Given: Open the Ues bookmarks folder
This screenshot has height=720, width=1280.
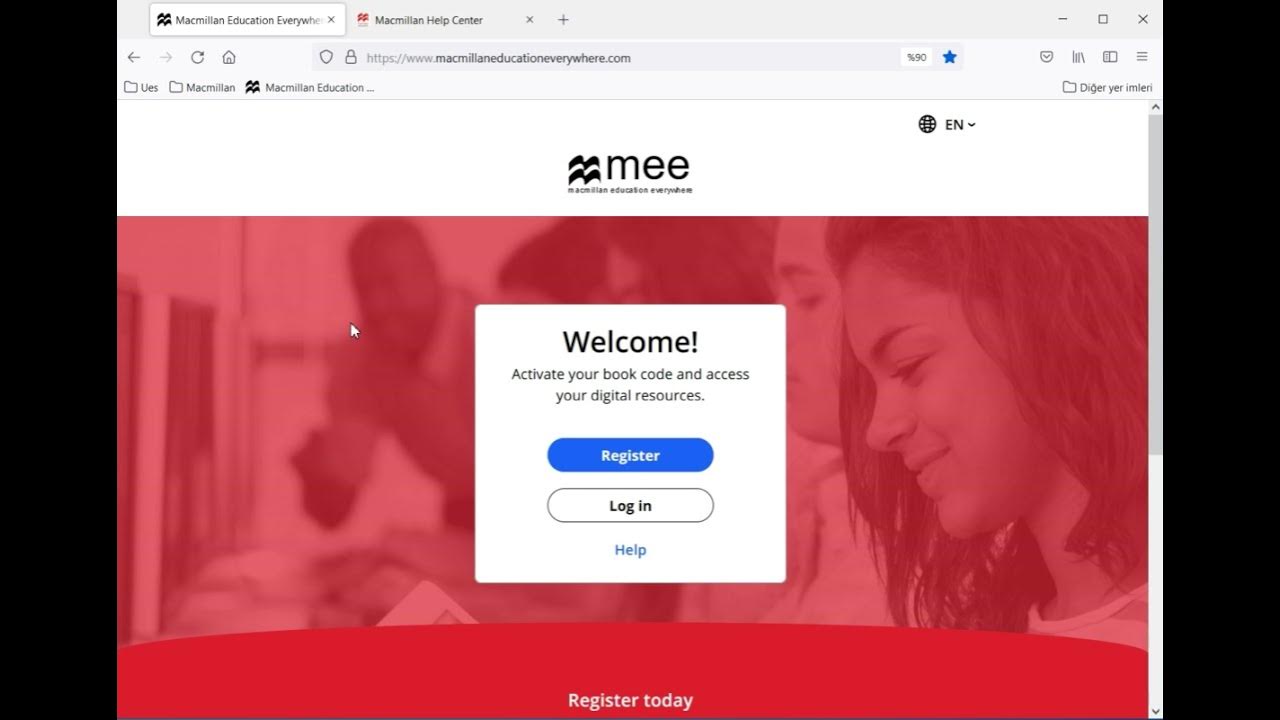Looking at the screenshot, I should (141, 87).
